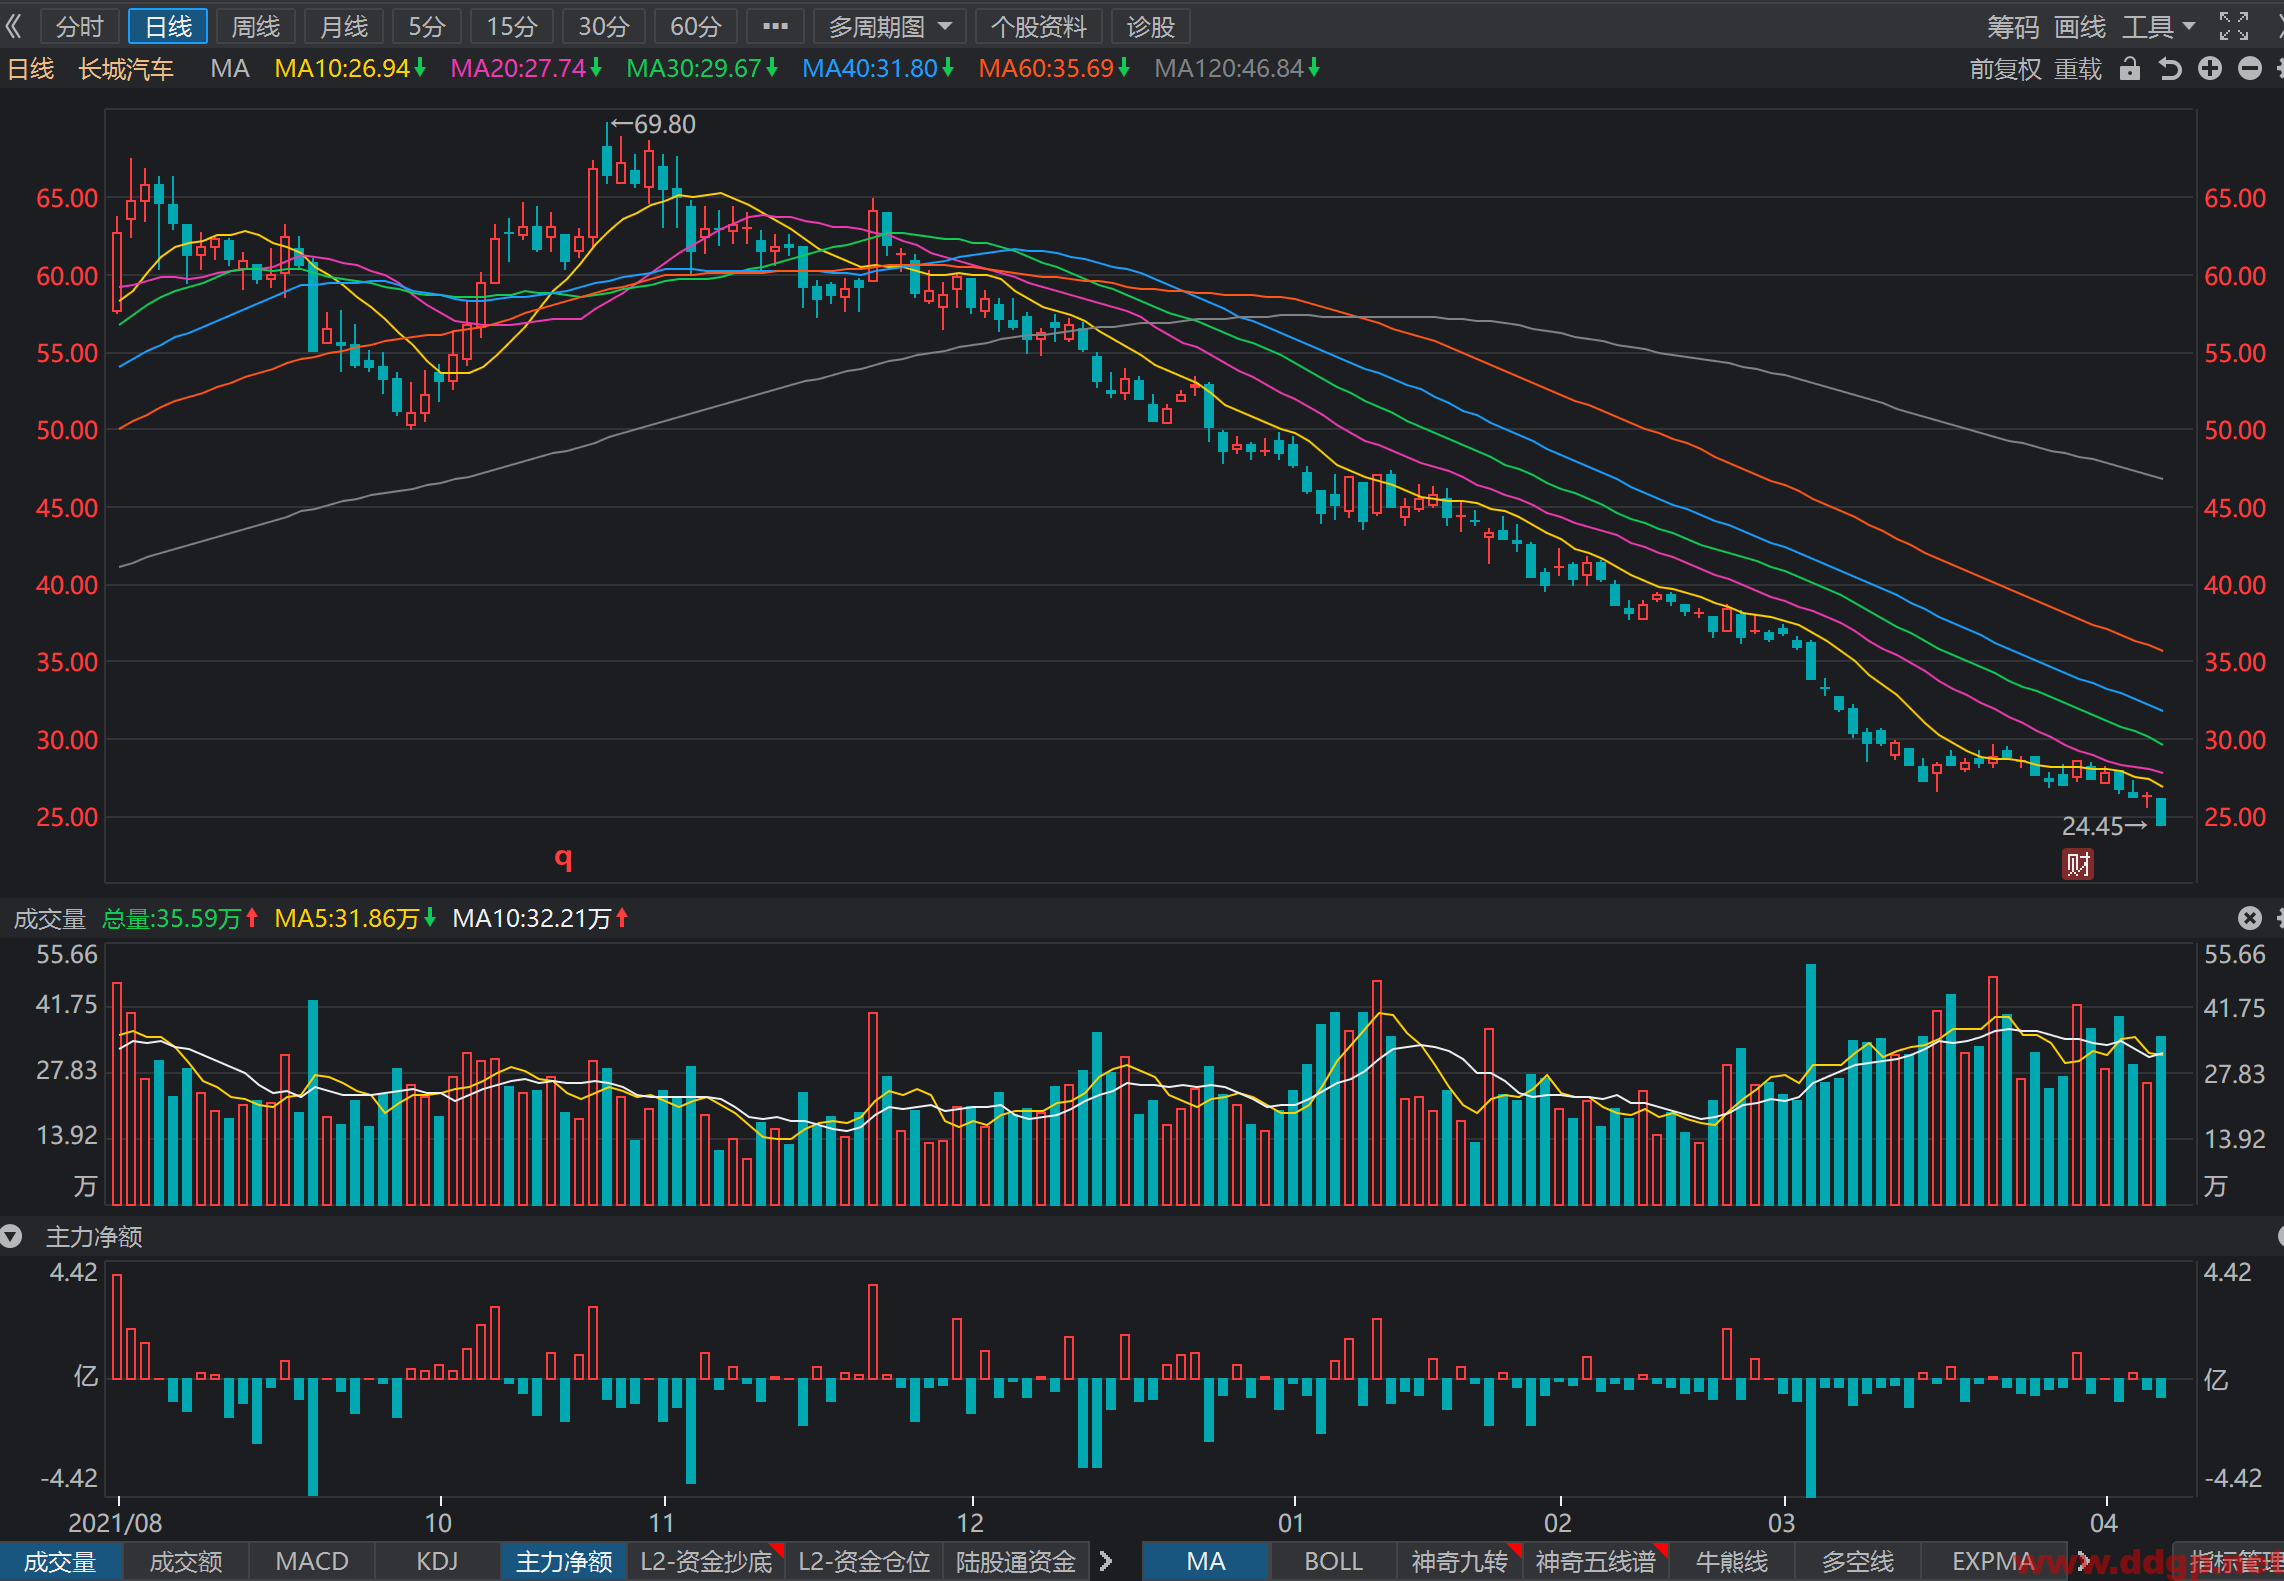Switch to 60分 minute chart
The image size is (2284, 1581).
point(696,26)
